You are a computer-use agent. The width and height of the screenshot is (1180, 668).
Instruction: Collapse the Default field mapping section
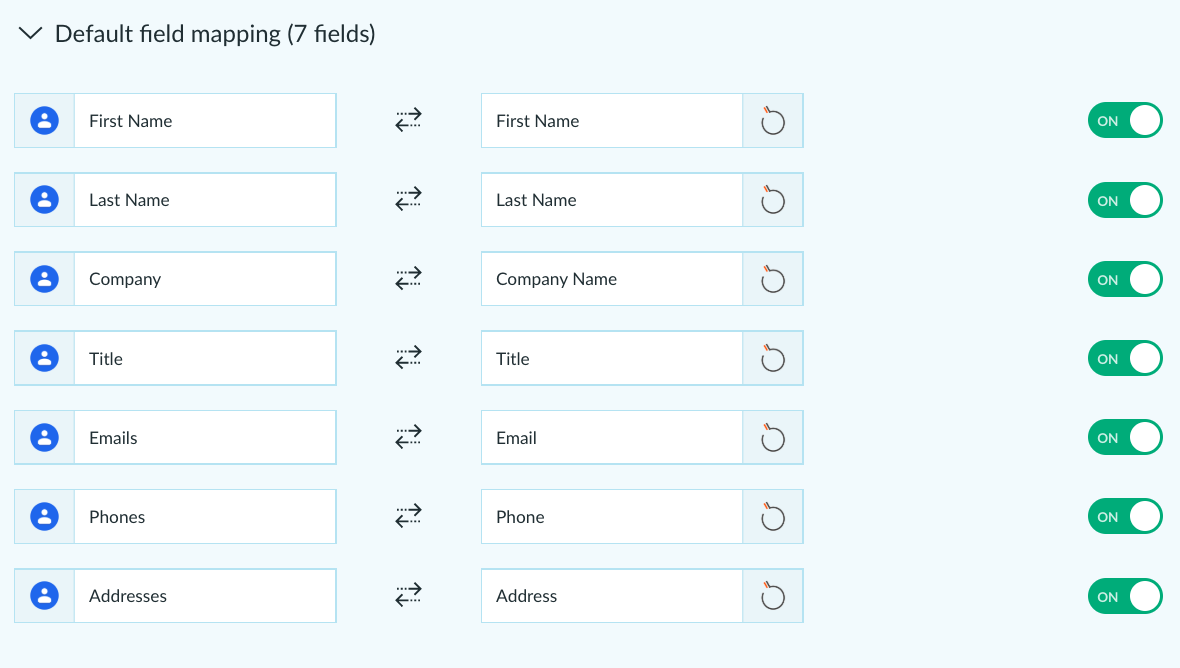click(x=30, y=34)
